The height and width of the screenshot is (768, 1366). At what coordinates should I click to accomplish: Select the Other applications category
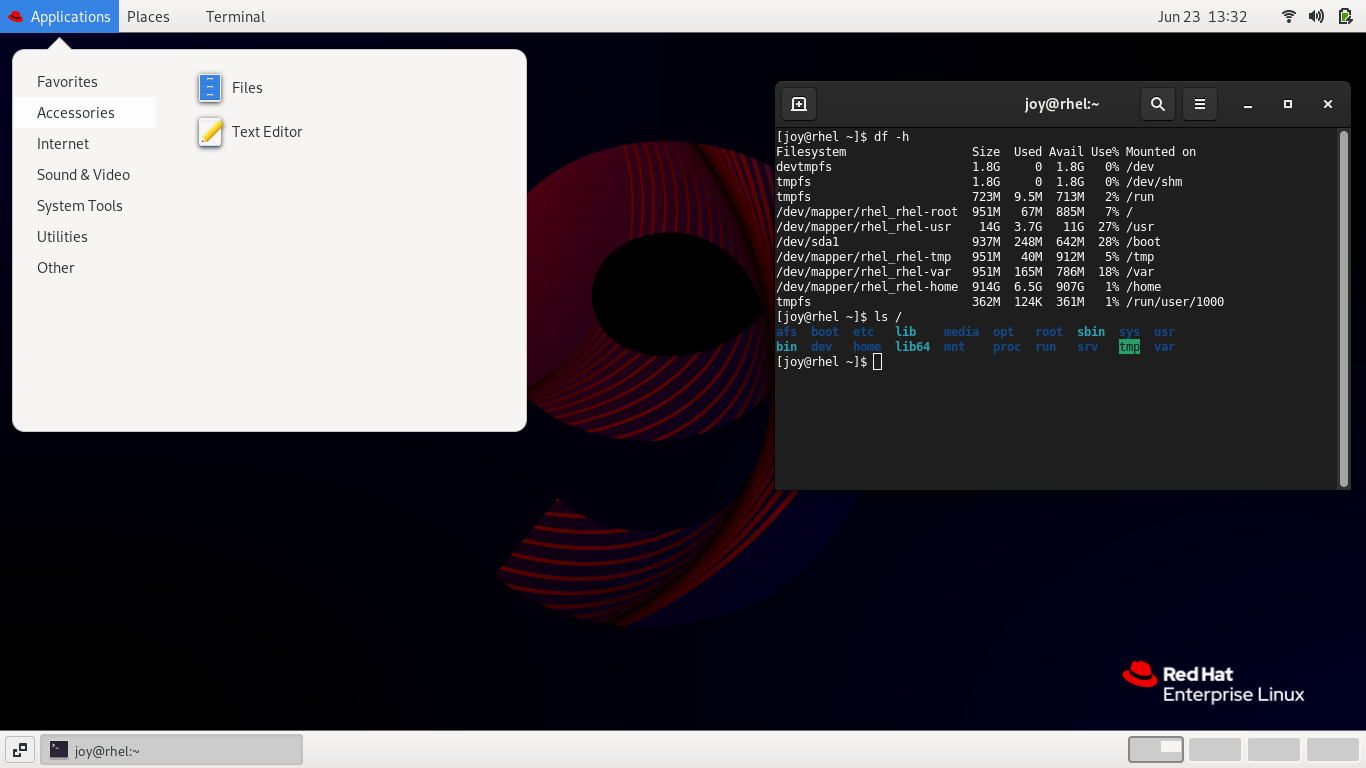55,267
